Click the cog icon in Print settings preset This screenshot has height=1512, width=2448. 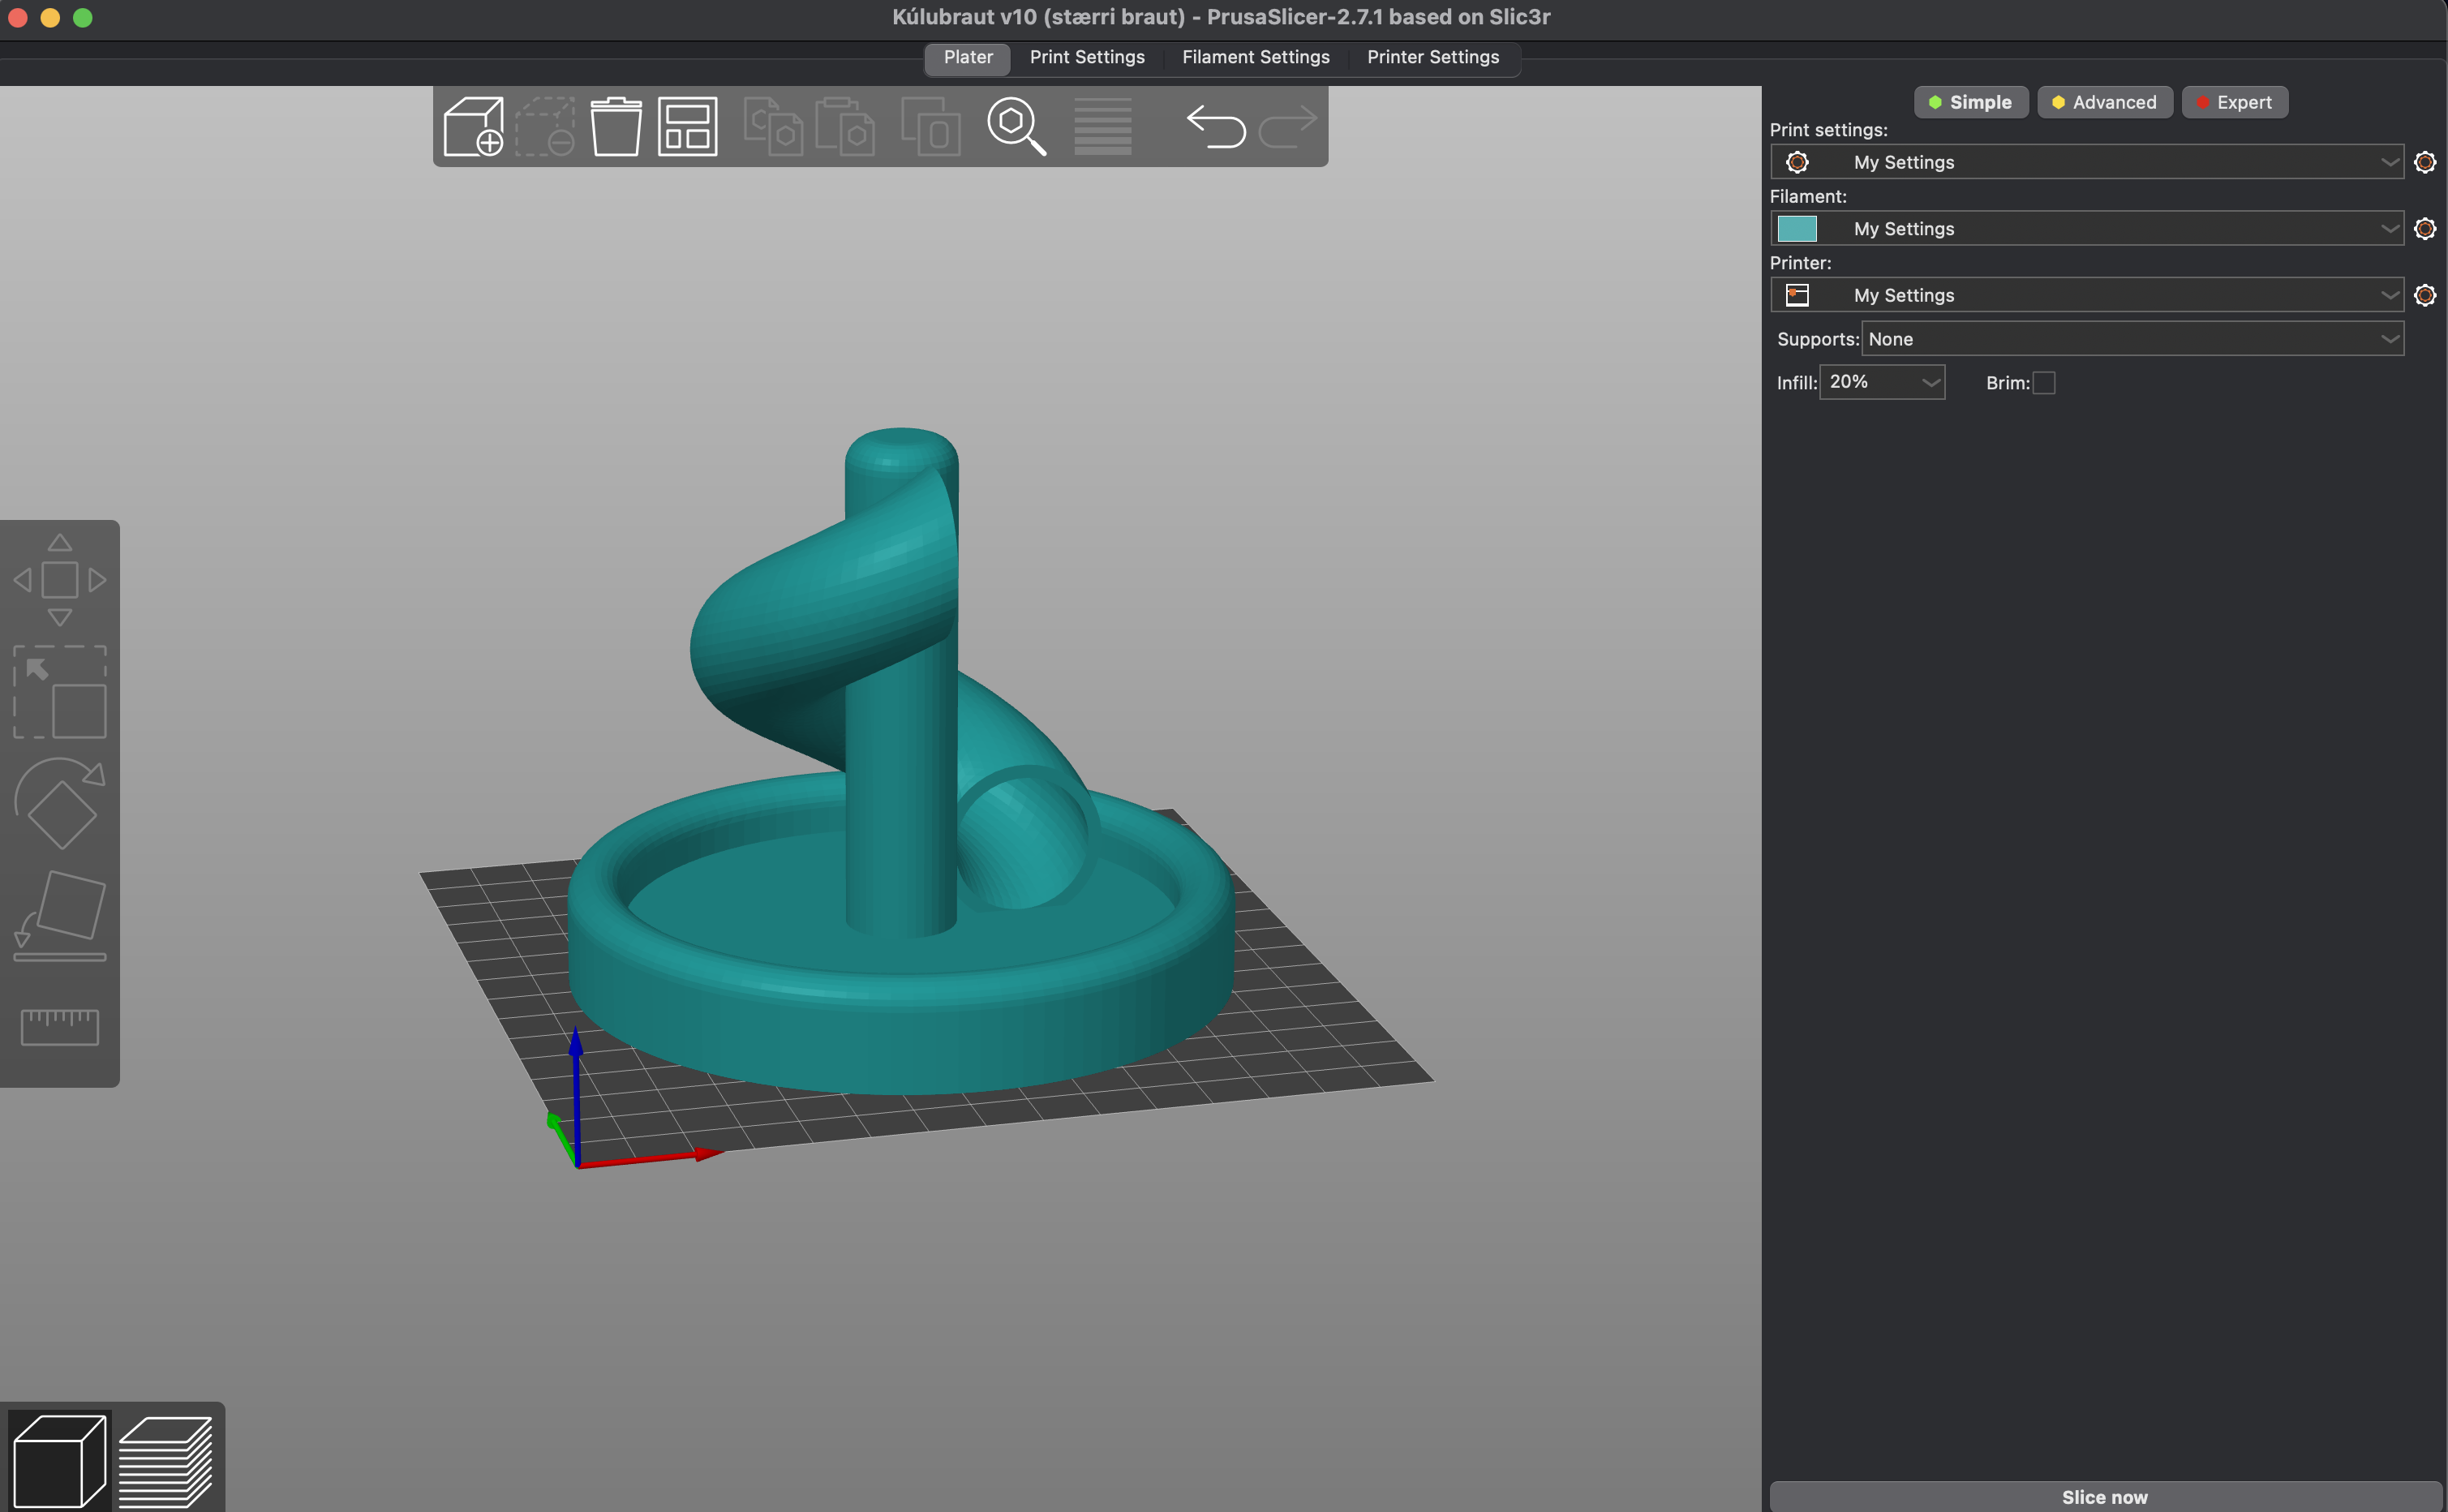(1798, 162)
